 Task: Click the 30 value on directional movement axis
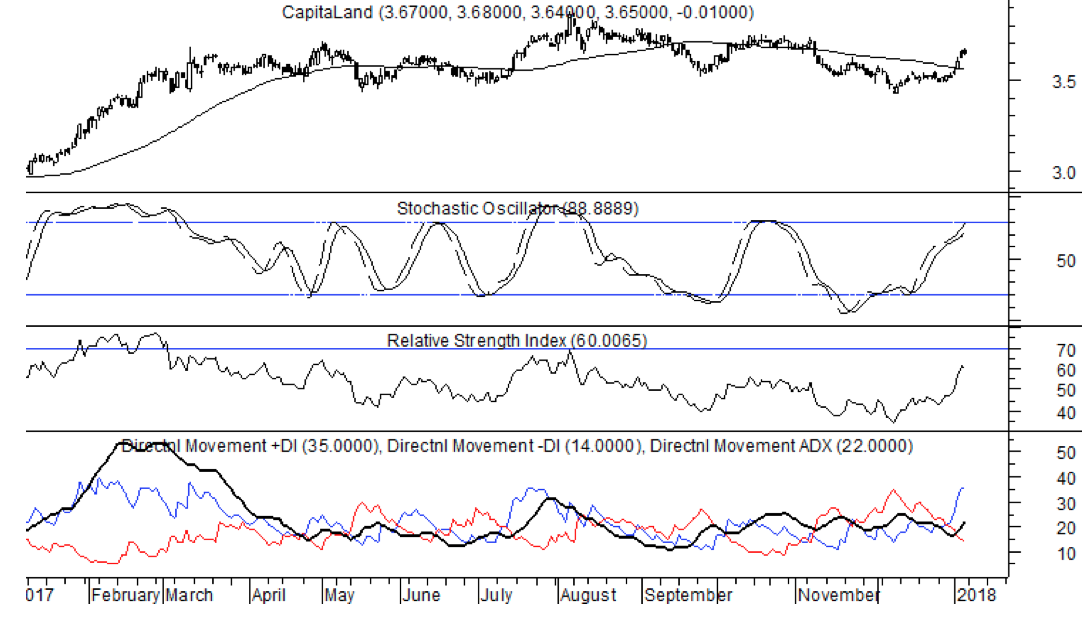(x=1066, y=504)
